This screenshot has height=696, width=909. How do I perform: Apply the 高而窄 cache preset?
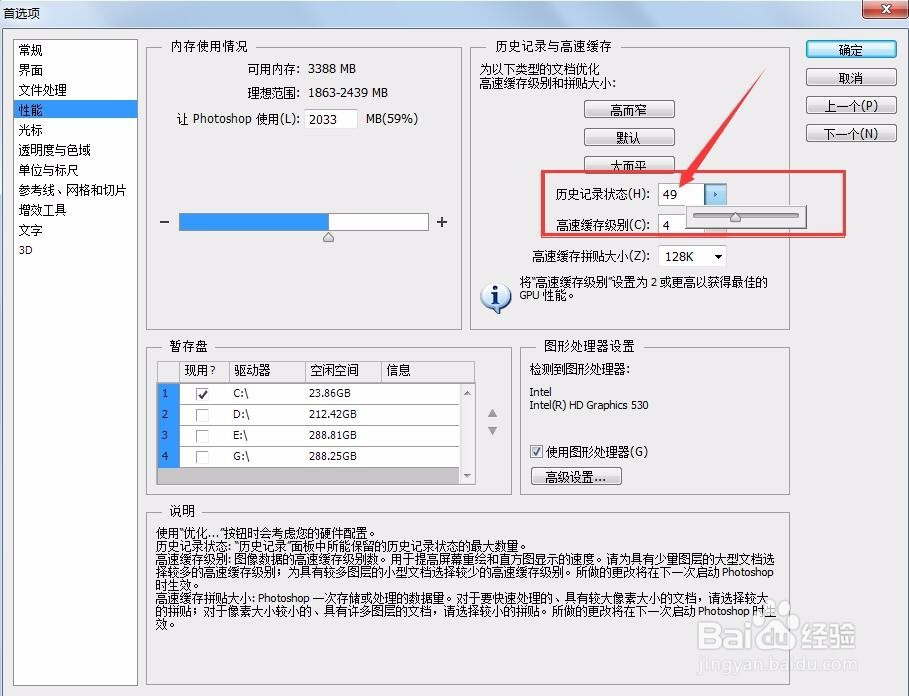click(x=629, y=110)
